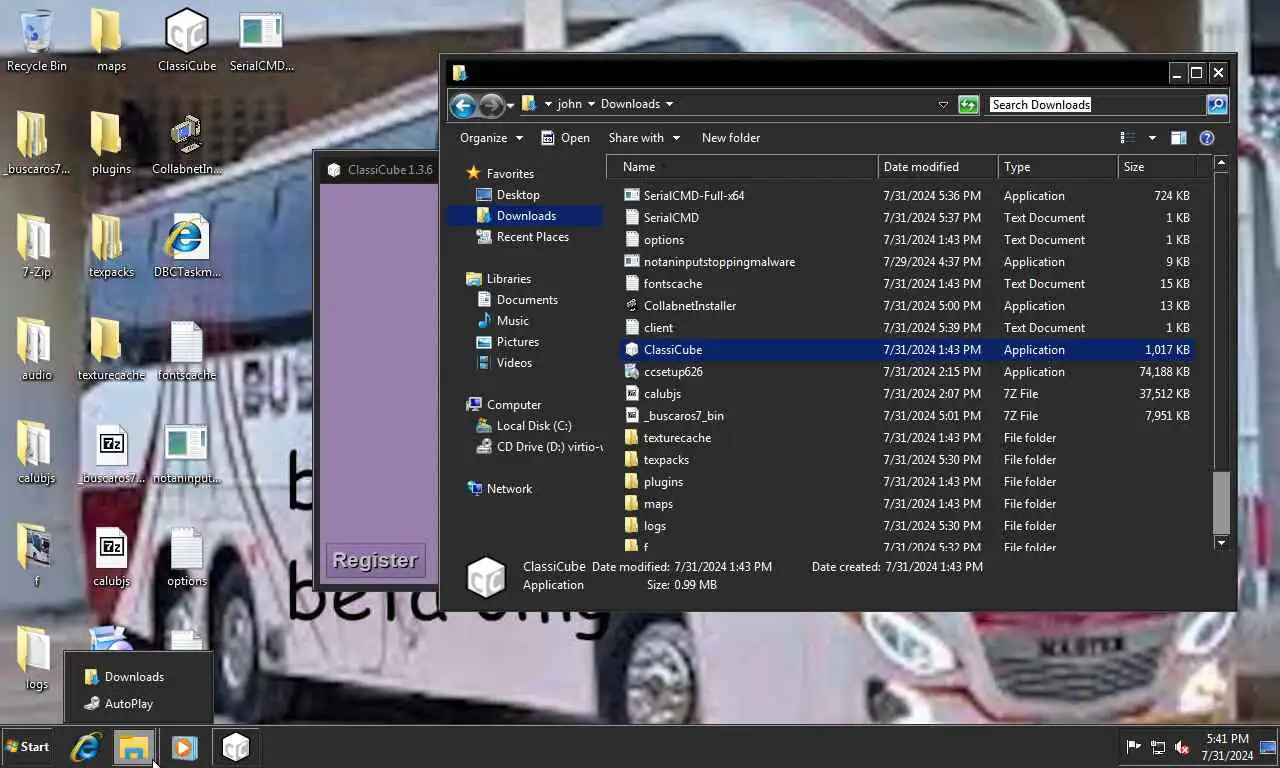
Task: Click the muted volume icon in the system tray
Action: [x=1182, y=747]
